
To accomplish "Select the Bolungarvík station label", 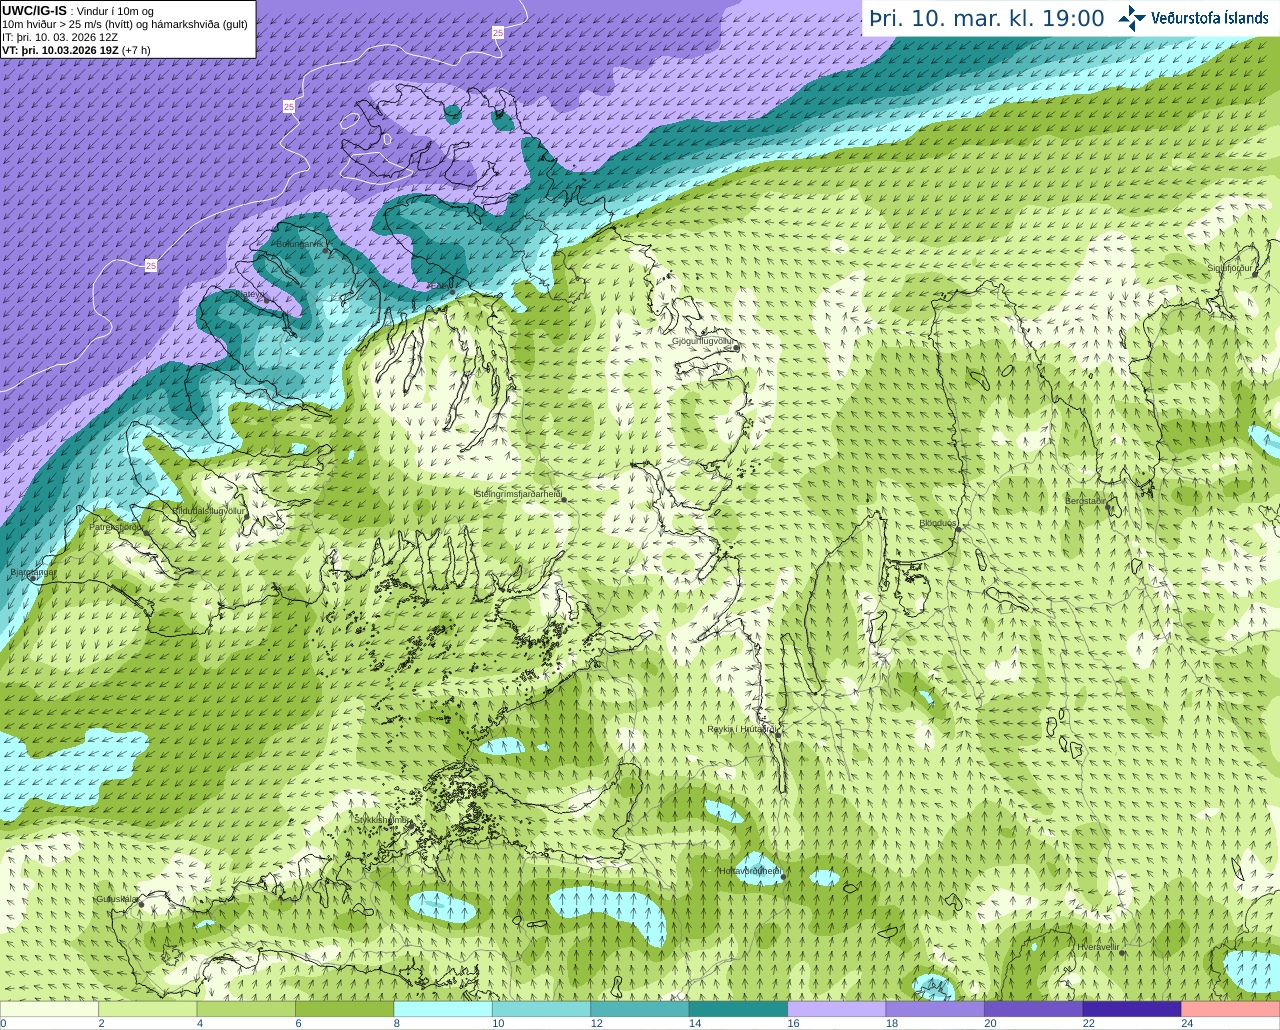I will 300,244.
